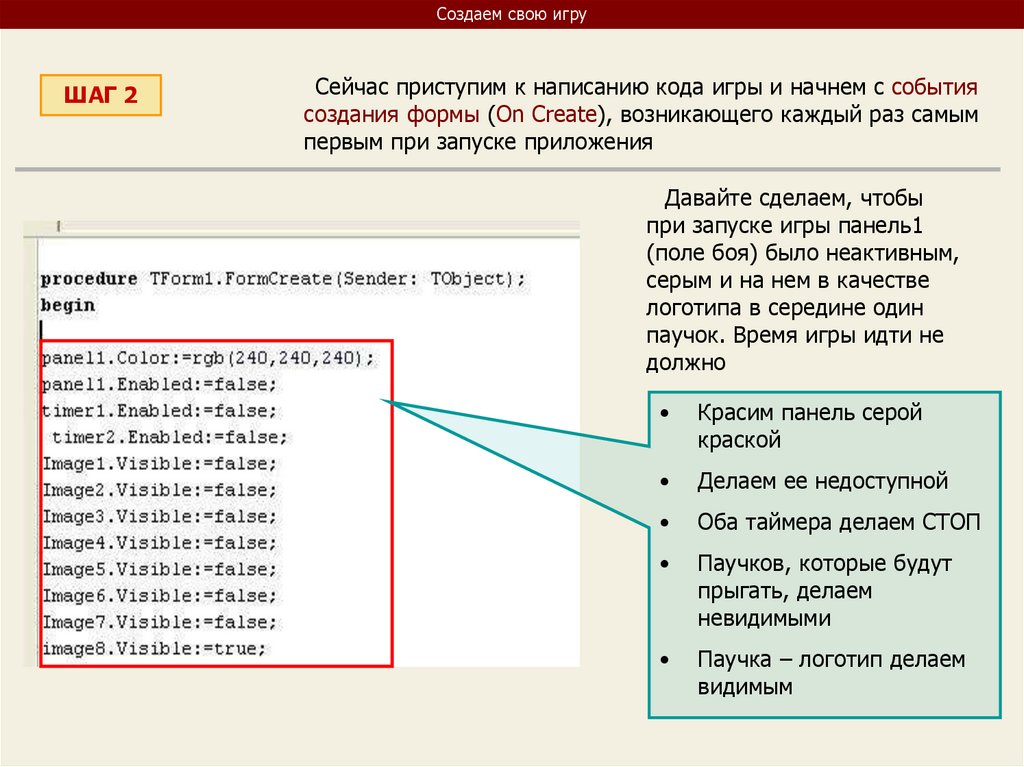Click line timer2.Enabled:=false;
Viewport: 1024px width, 767px height.
click(170, 437)
